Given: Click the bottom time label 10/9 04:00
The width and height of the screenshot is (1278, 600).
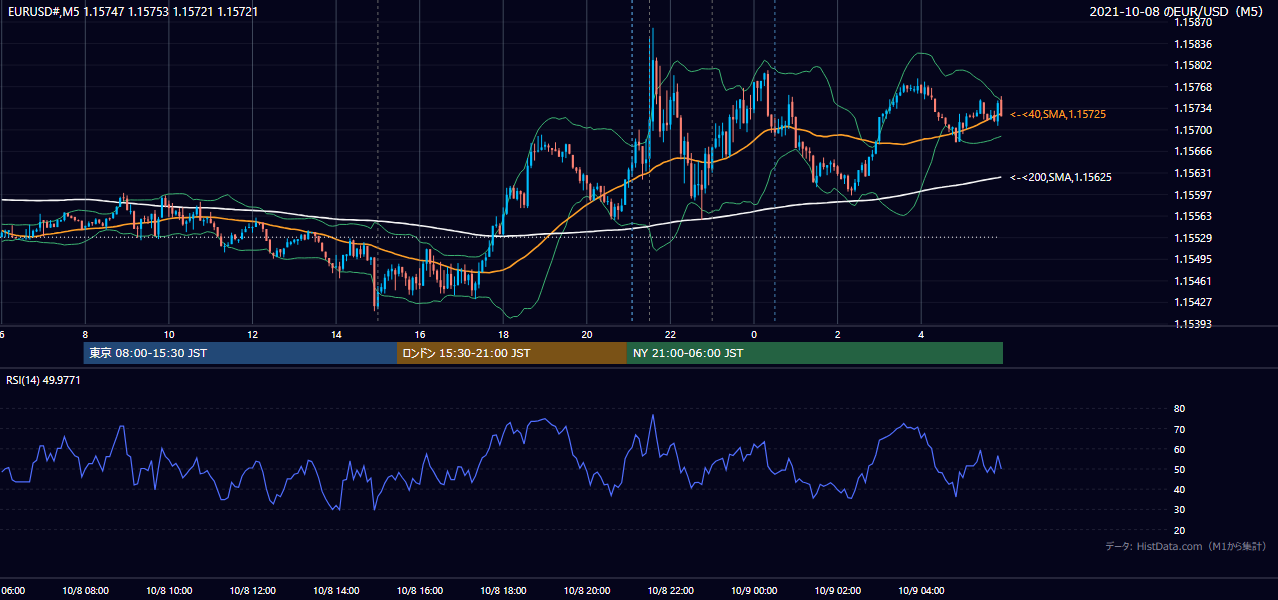Looking at the screenshot, I should coord(921,591).
